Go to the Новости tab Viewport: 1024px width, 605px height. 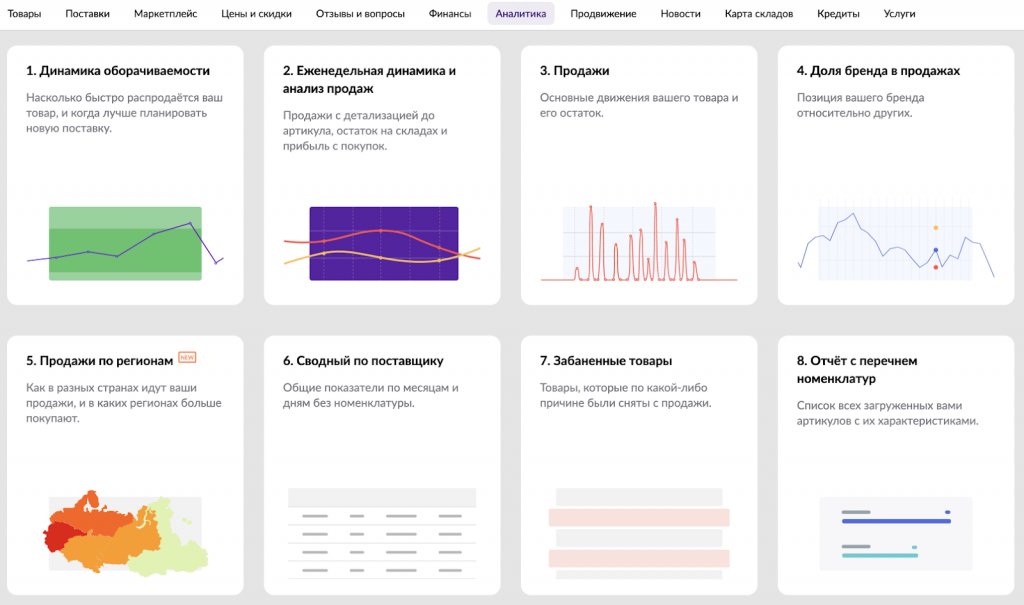(679, 13)
